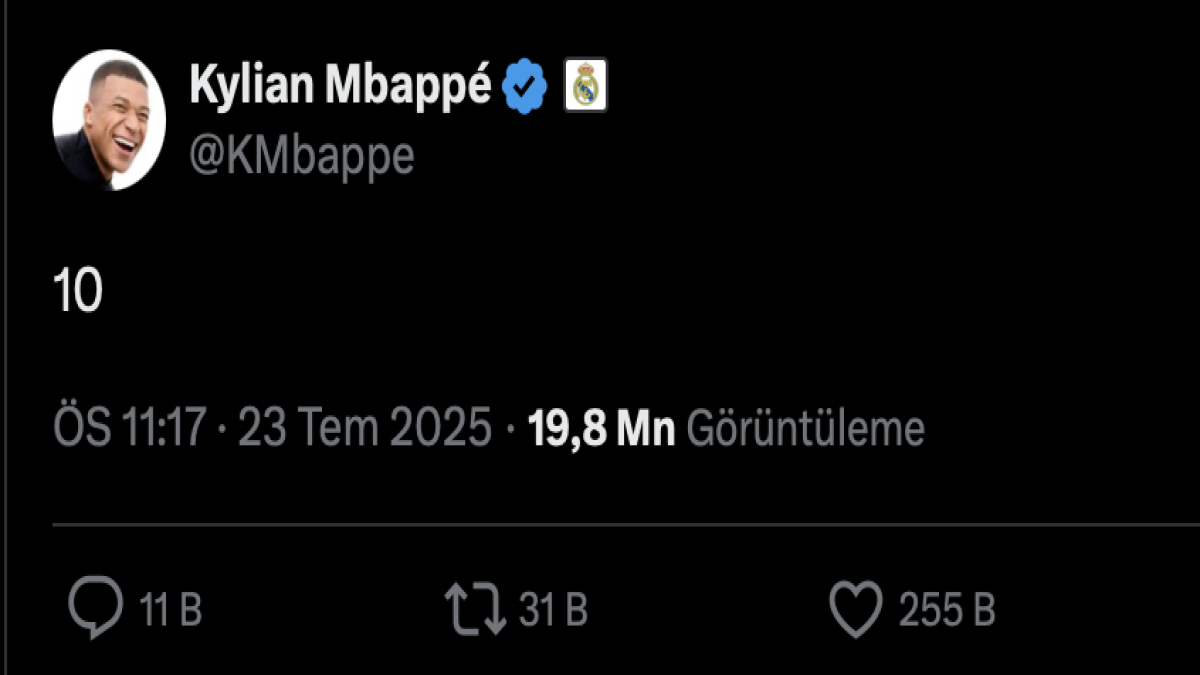Image resolution: width=1200 pixels, height=675 pixels.
Task: Click the "11:17" time in timestamp
Action: pyautogui.click(x=163, y=430)
